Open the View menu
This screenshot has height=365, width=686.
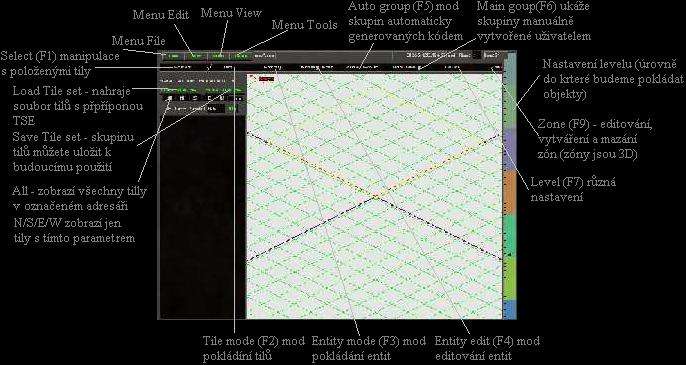click(219, 56)
